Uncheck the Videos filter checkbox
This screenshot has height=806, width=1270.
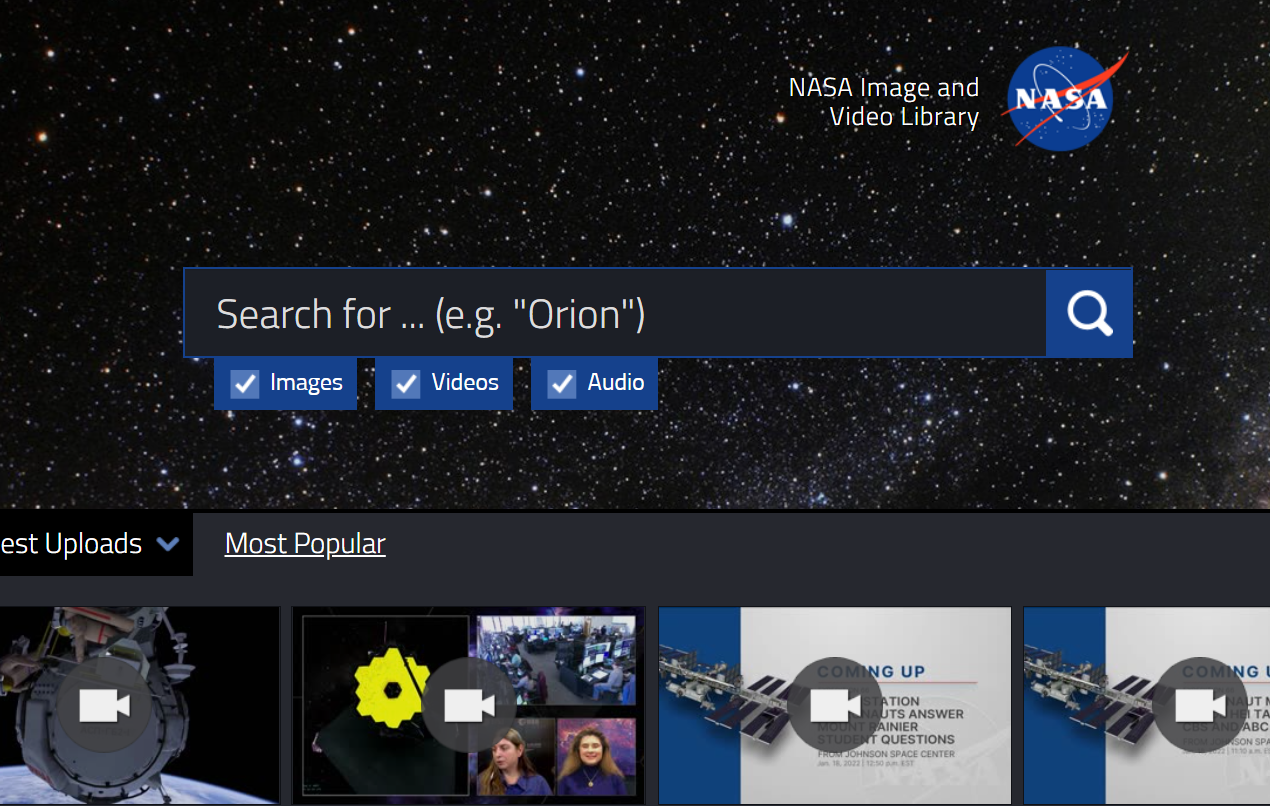tap(405, 383)
